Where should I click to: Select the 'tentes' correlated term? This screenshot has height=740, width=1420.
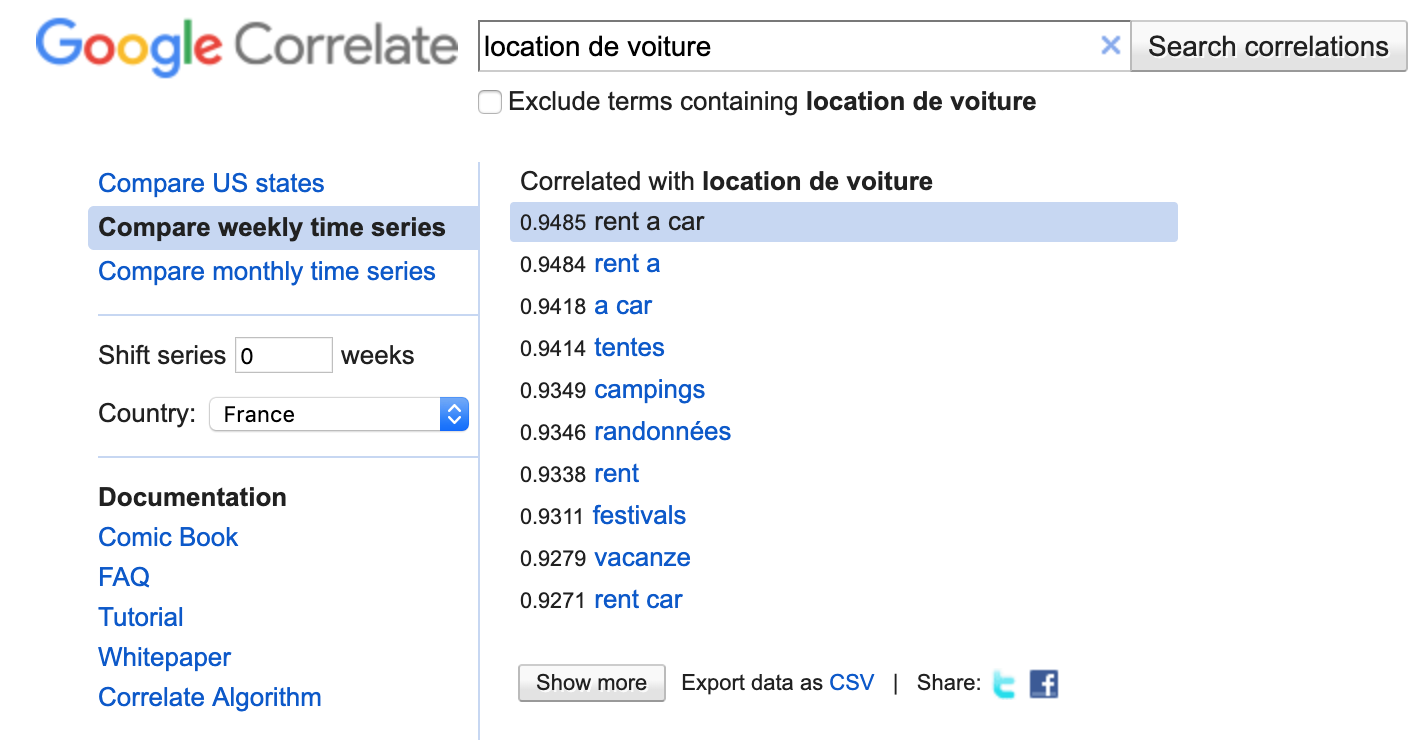629,347
